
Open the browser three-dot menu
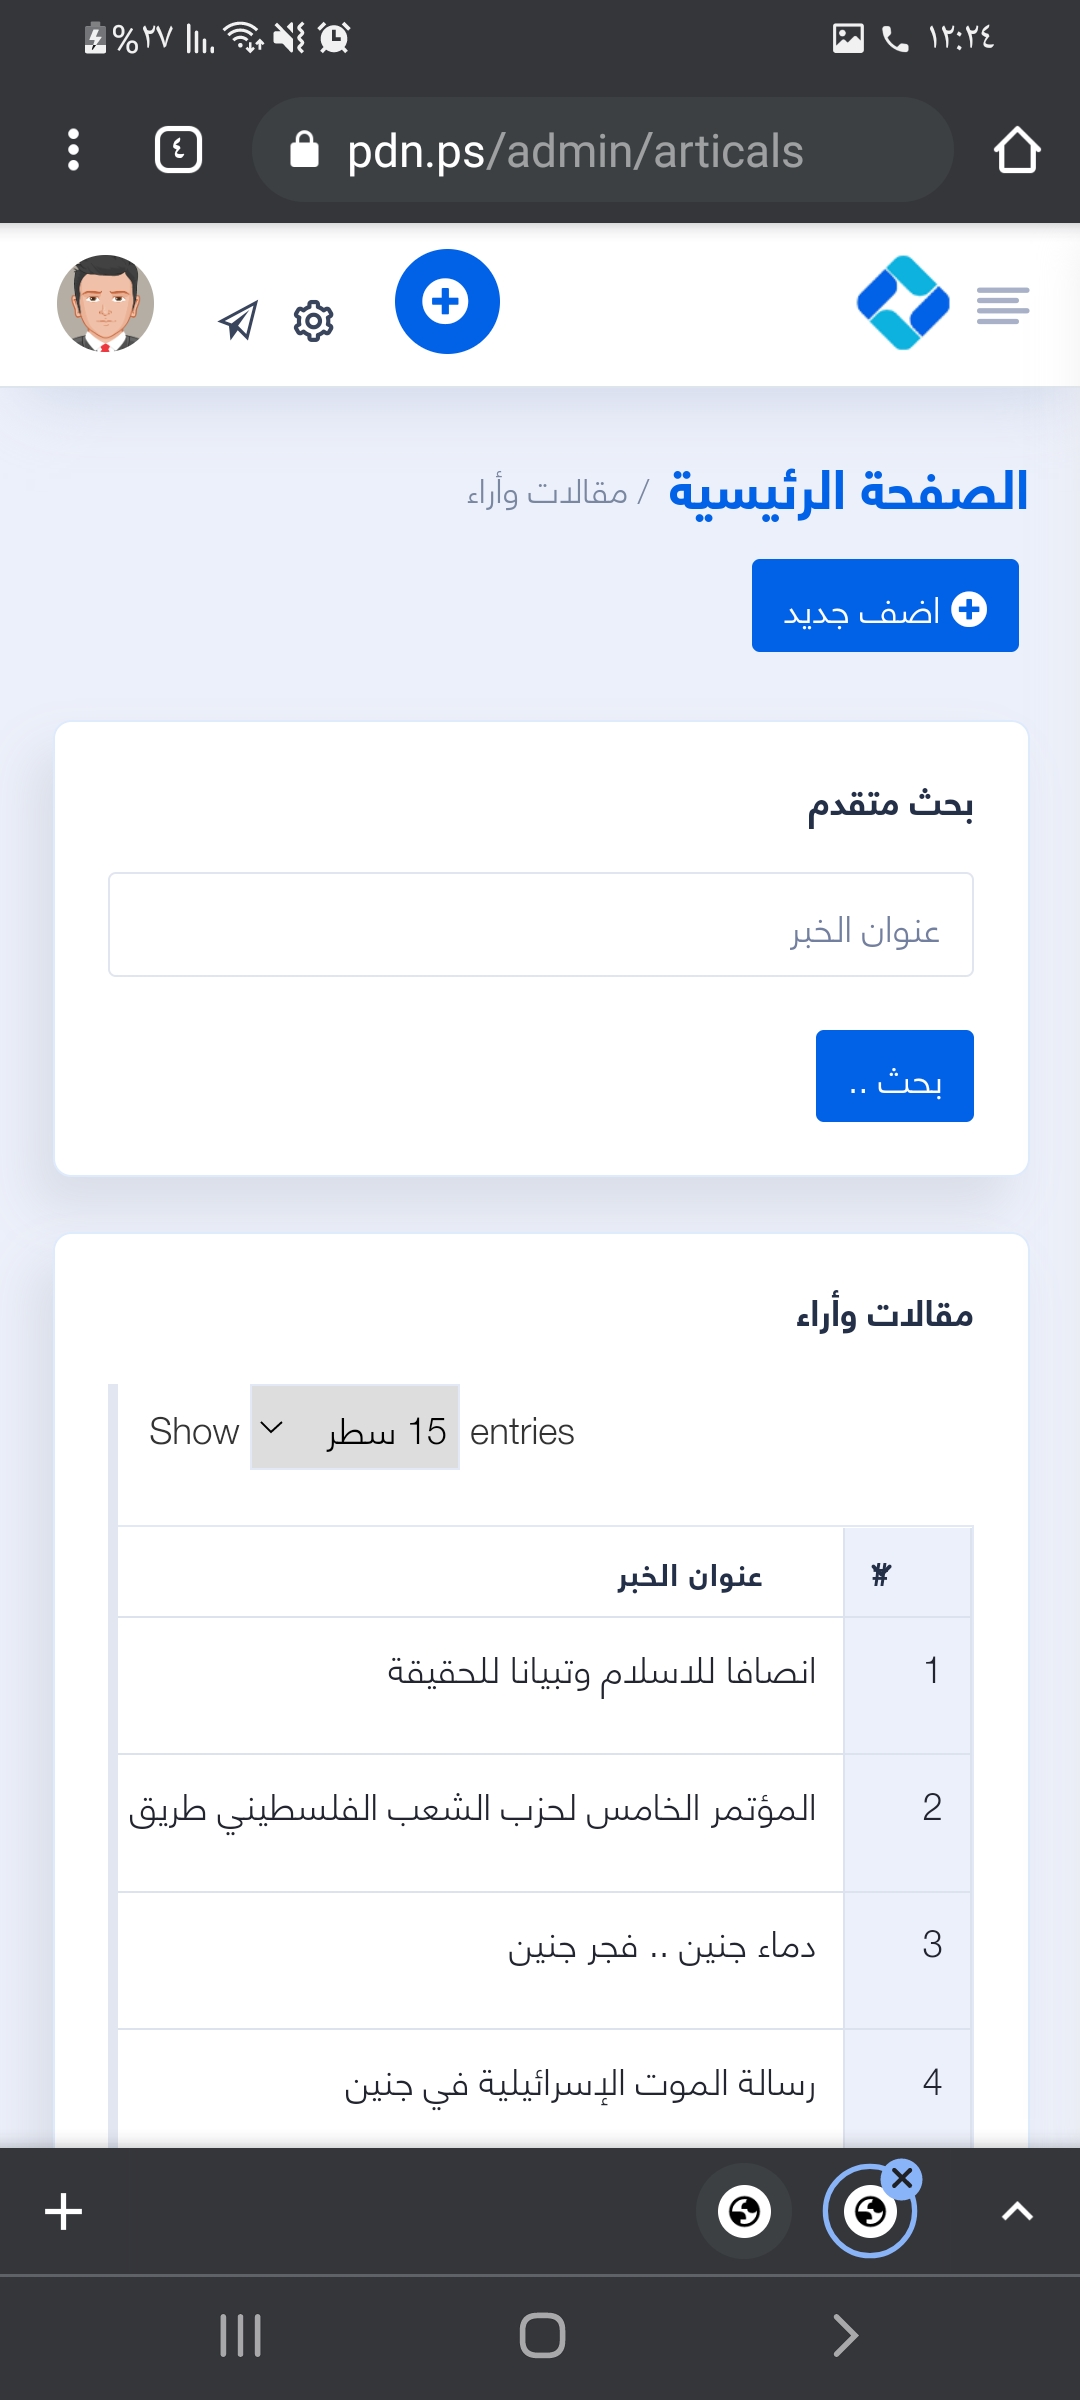[73, 150]
